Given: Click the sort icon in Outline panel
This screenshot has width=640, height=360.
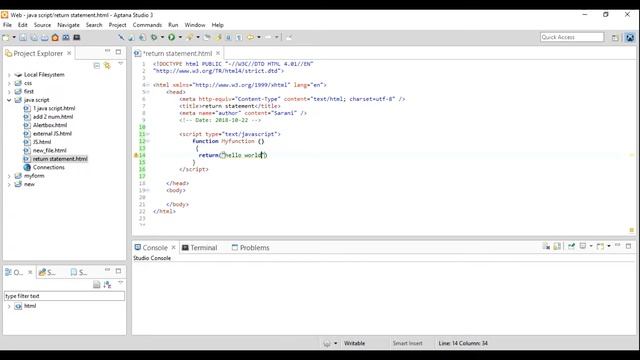Looking at the screenshot, I should click(107, 284).
